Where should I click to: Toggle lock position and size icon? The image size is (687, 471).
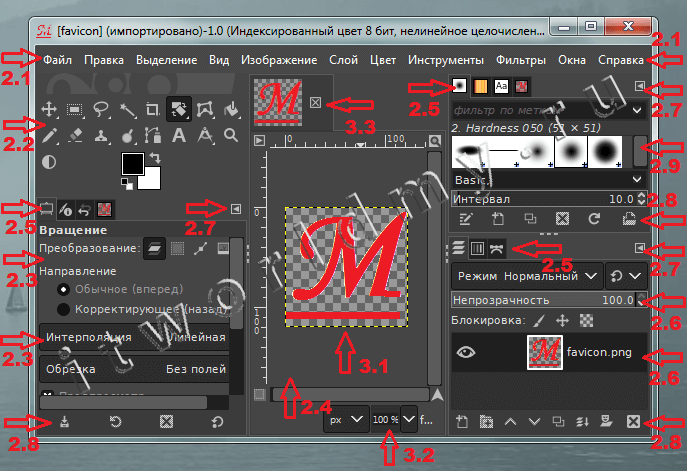tap(562, 321)
